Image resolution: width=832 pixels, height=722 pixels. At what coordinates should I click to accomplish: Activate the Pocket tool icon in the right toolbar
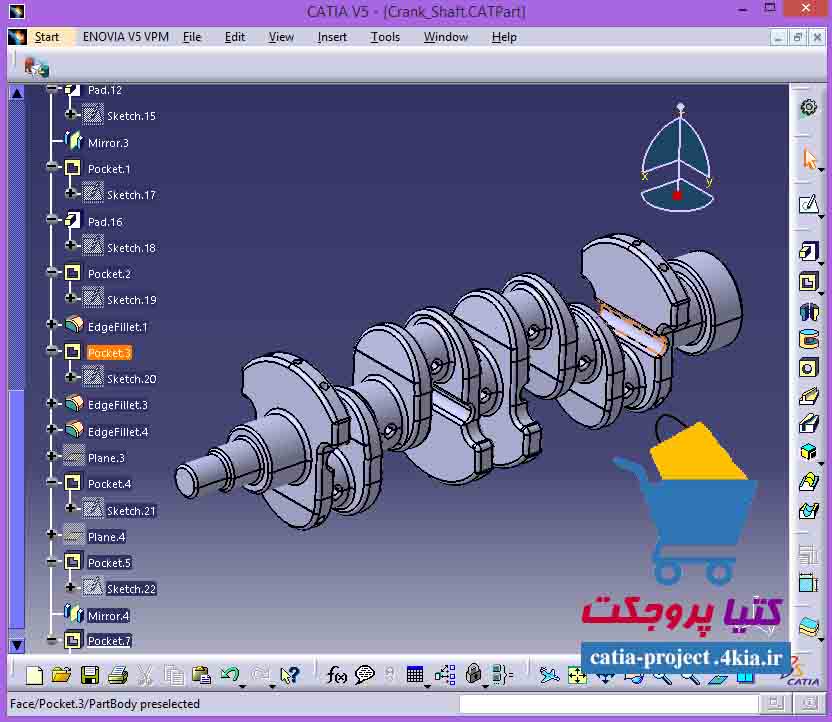pos(809,282)
